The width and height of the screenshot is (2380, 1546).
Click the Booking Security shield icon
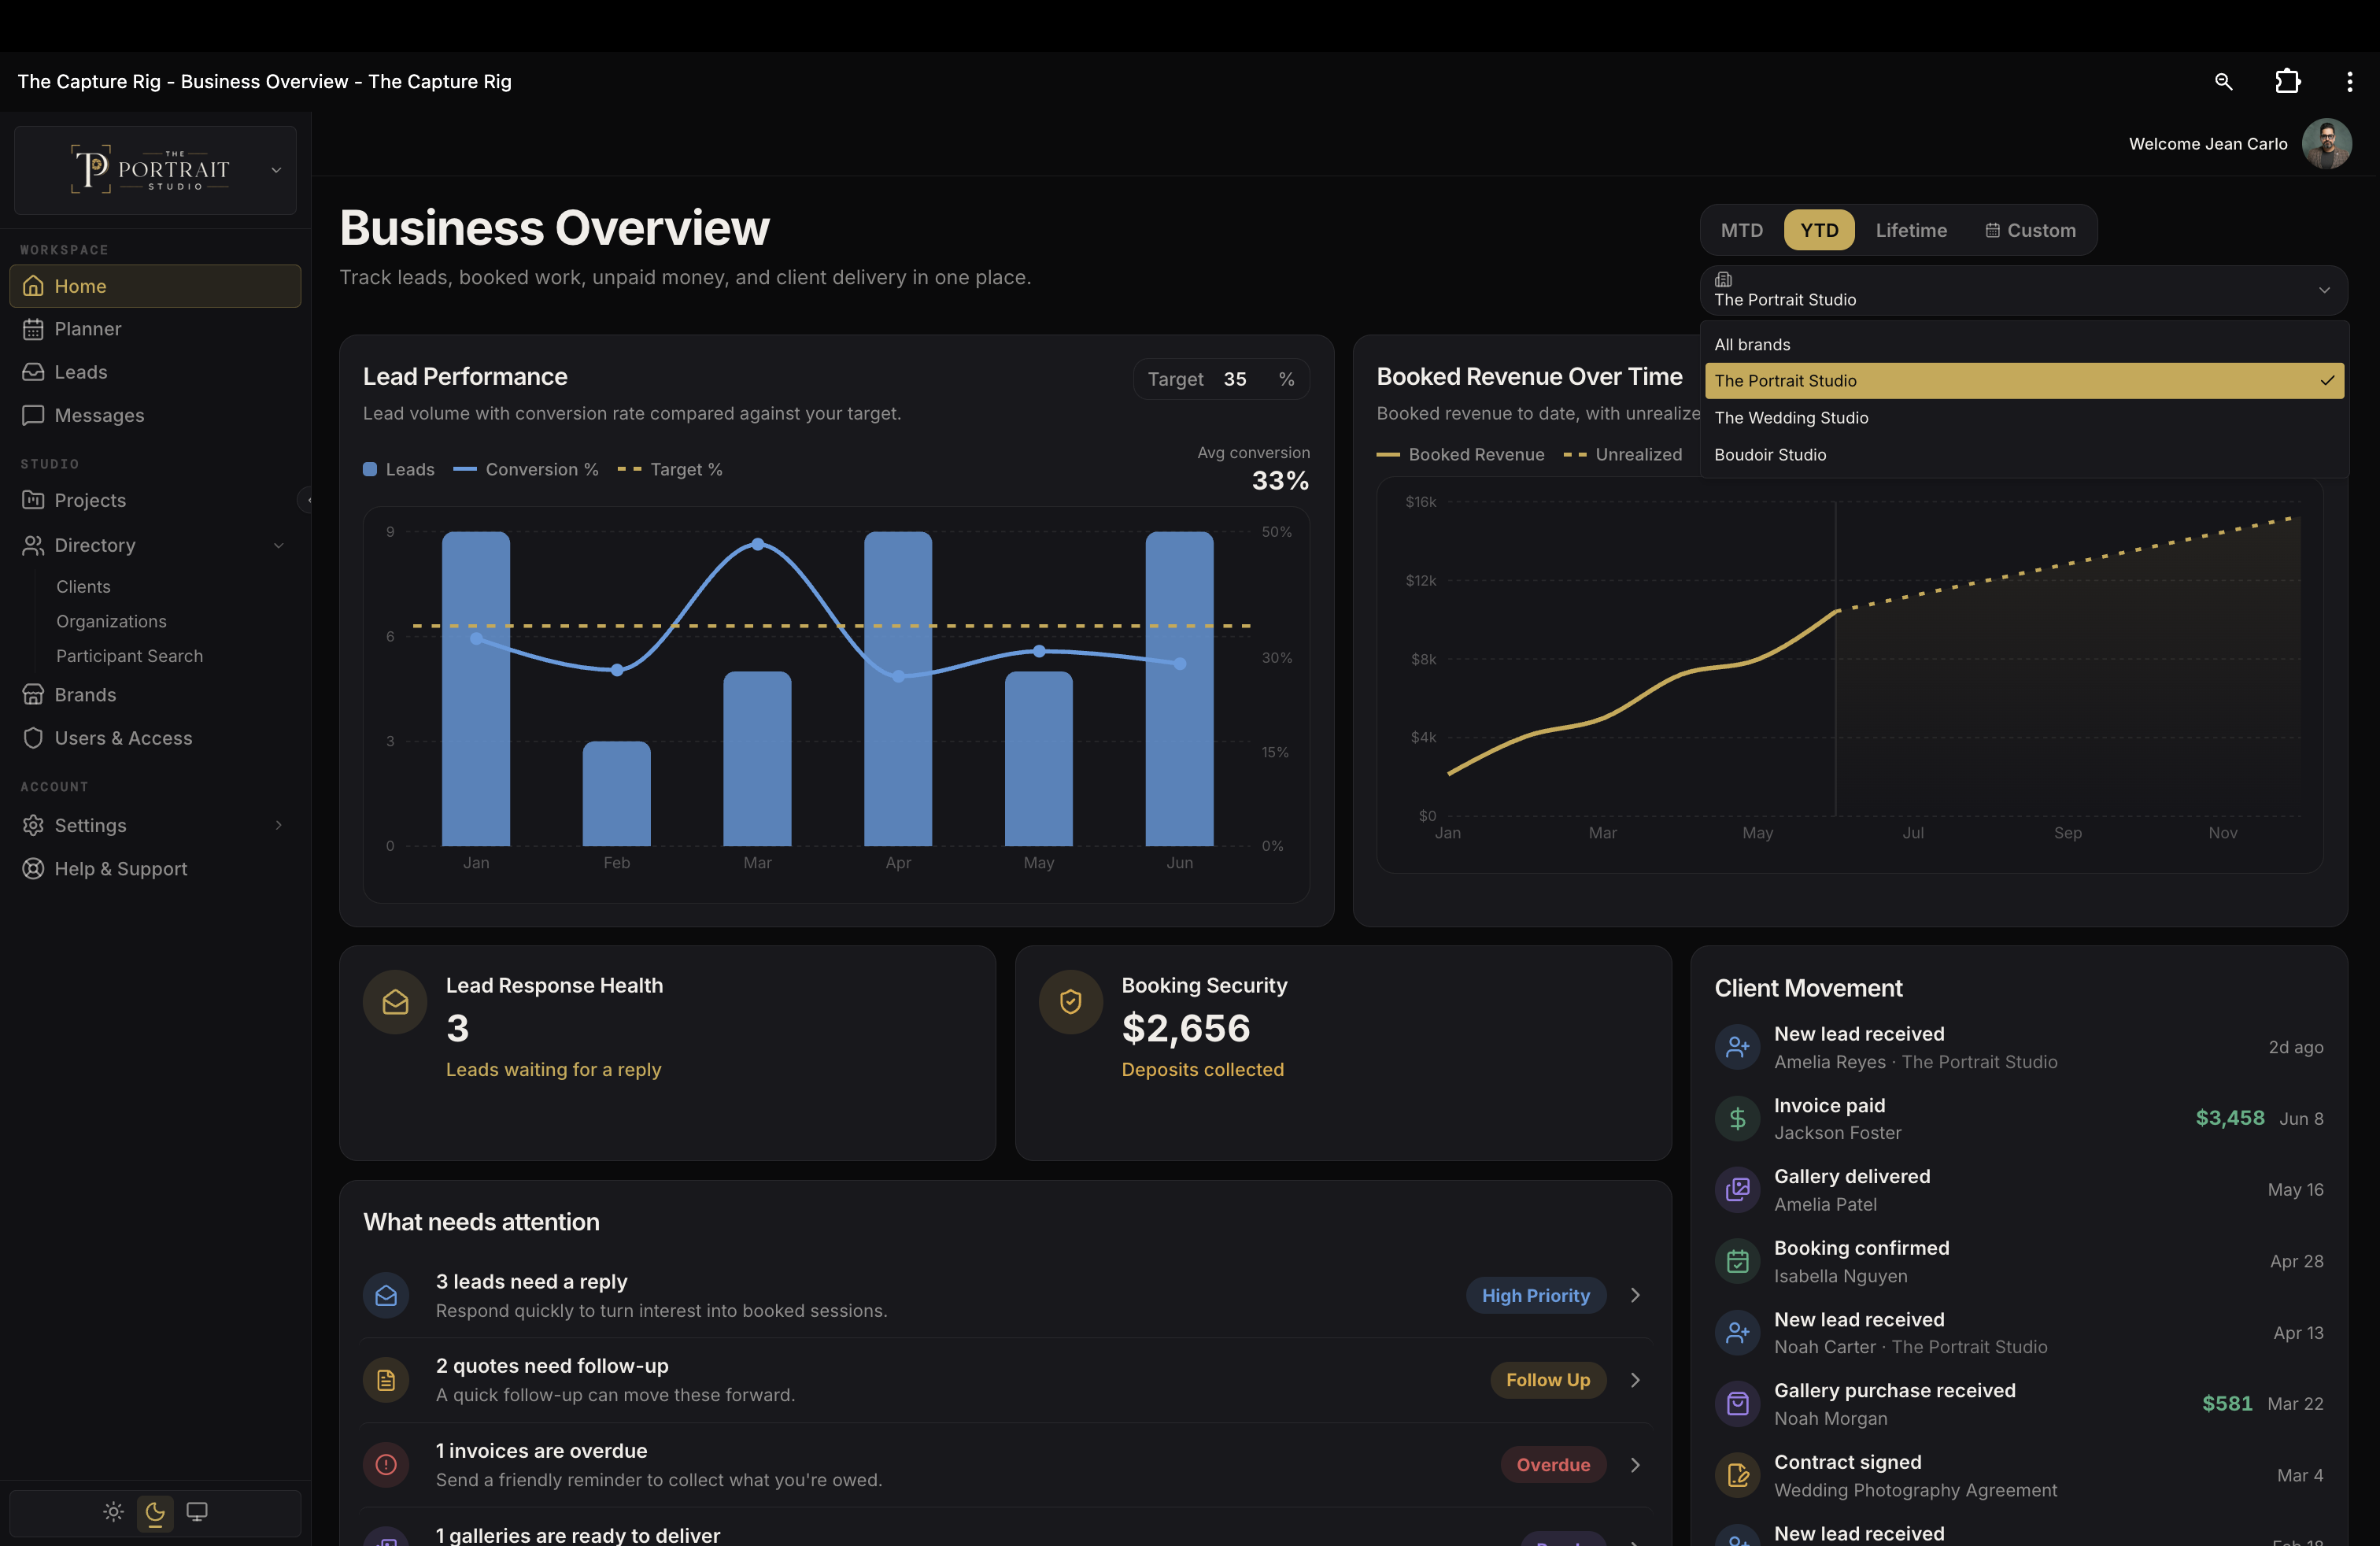(x=1071, y=1002)
